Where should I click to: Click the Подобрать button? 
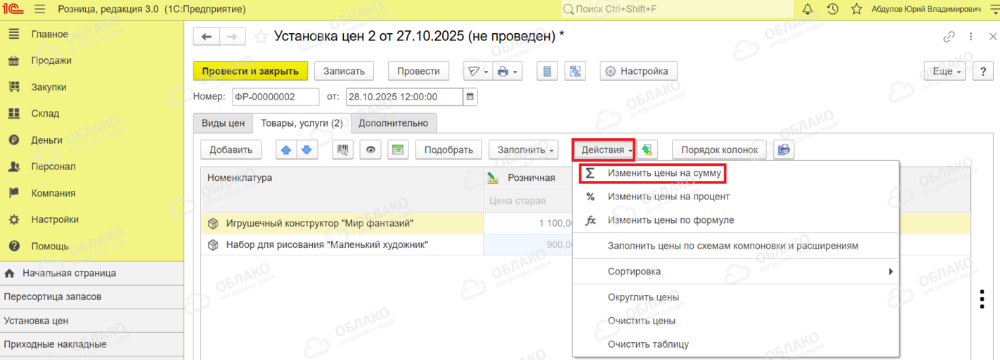coord(448,150)
